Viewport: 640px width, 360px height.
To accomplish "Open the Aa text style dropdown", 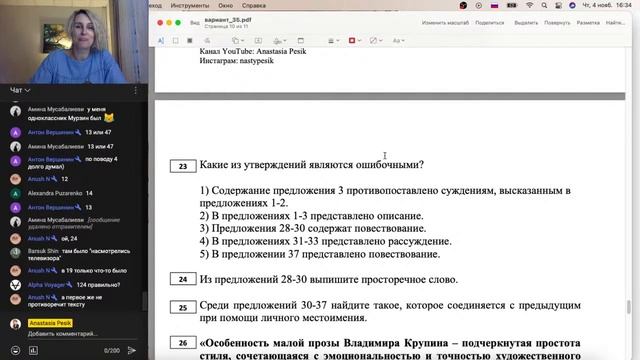I will [398, 40].
